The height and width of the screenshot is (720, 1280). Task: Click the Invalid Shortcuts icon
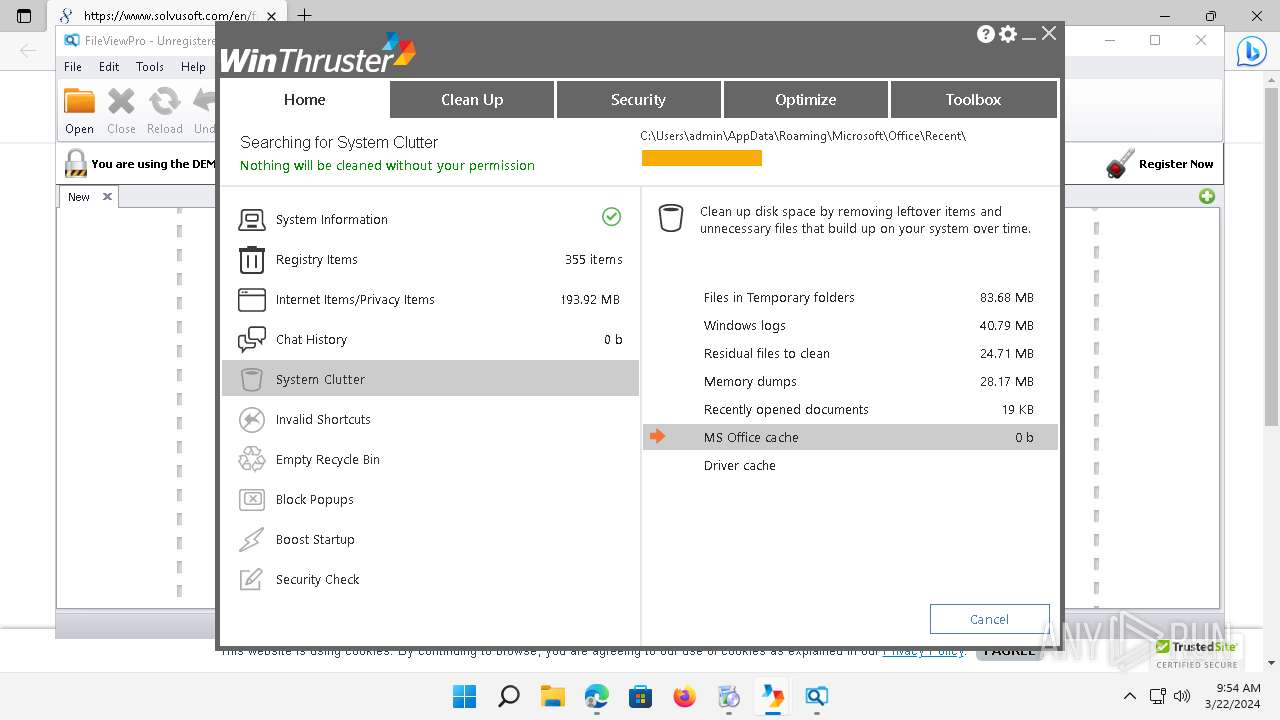252,420
